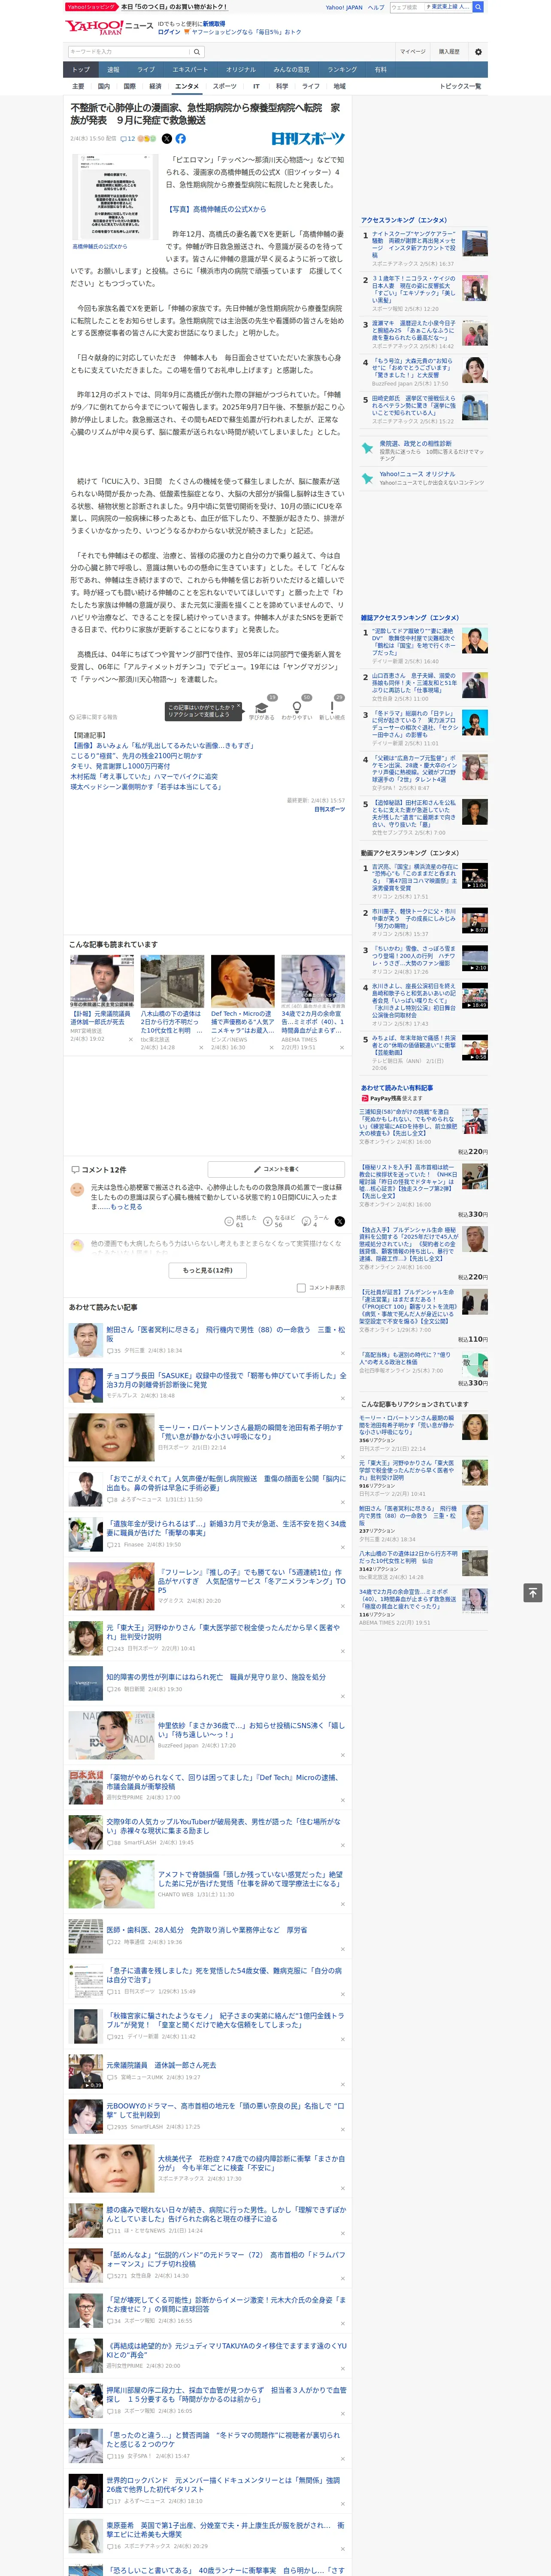Image resolution: width=551 pixels, height=2576 pixels.
Task: Open 購入履歴 link
Action: (x=449, y=52)
